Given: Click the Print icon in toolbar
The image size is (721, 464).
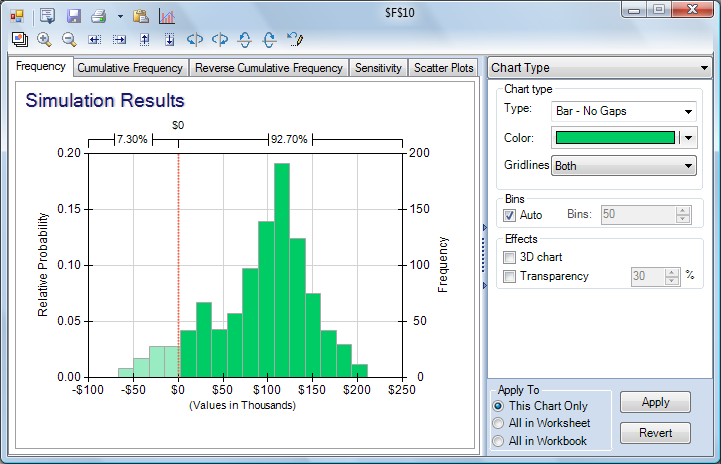Looking at the screenshot, I should (99, 16).
